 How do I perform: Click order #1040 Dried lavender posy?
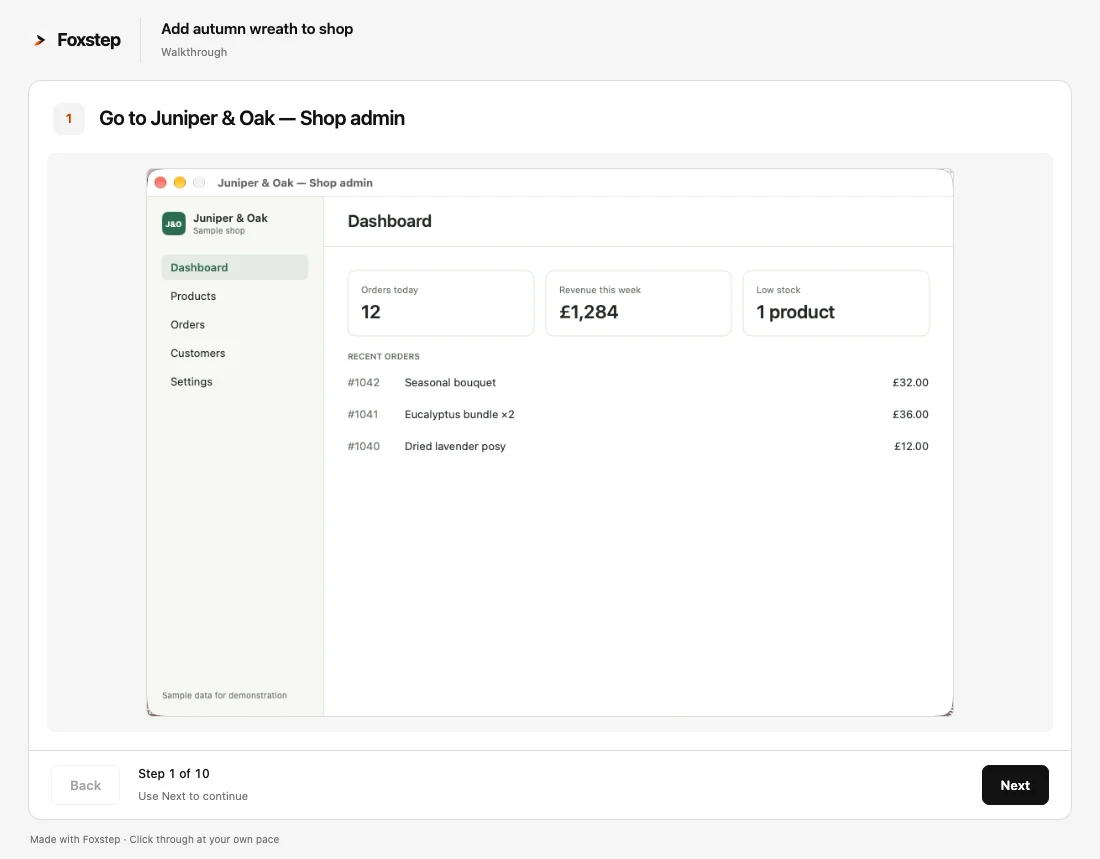[x=638, y=446]
